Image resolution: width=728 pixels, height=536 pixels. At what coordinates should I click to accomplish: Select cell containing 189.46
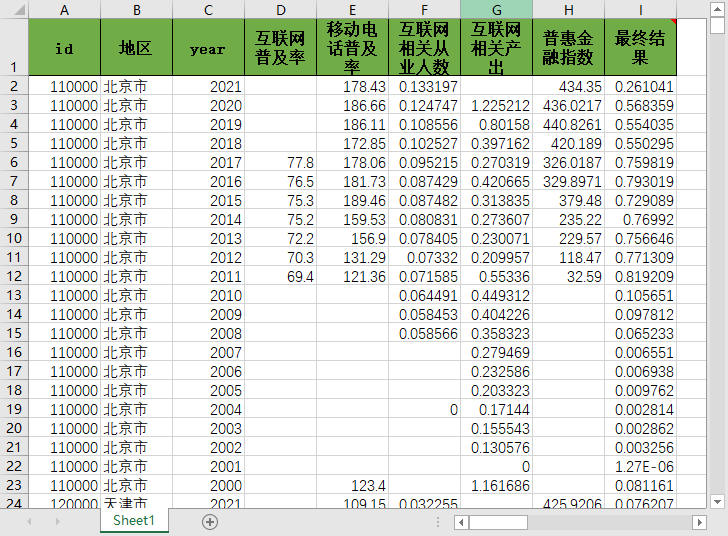pos(352,201)
